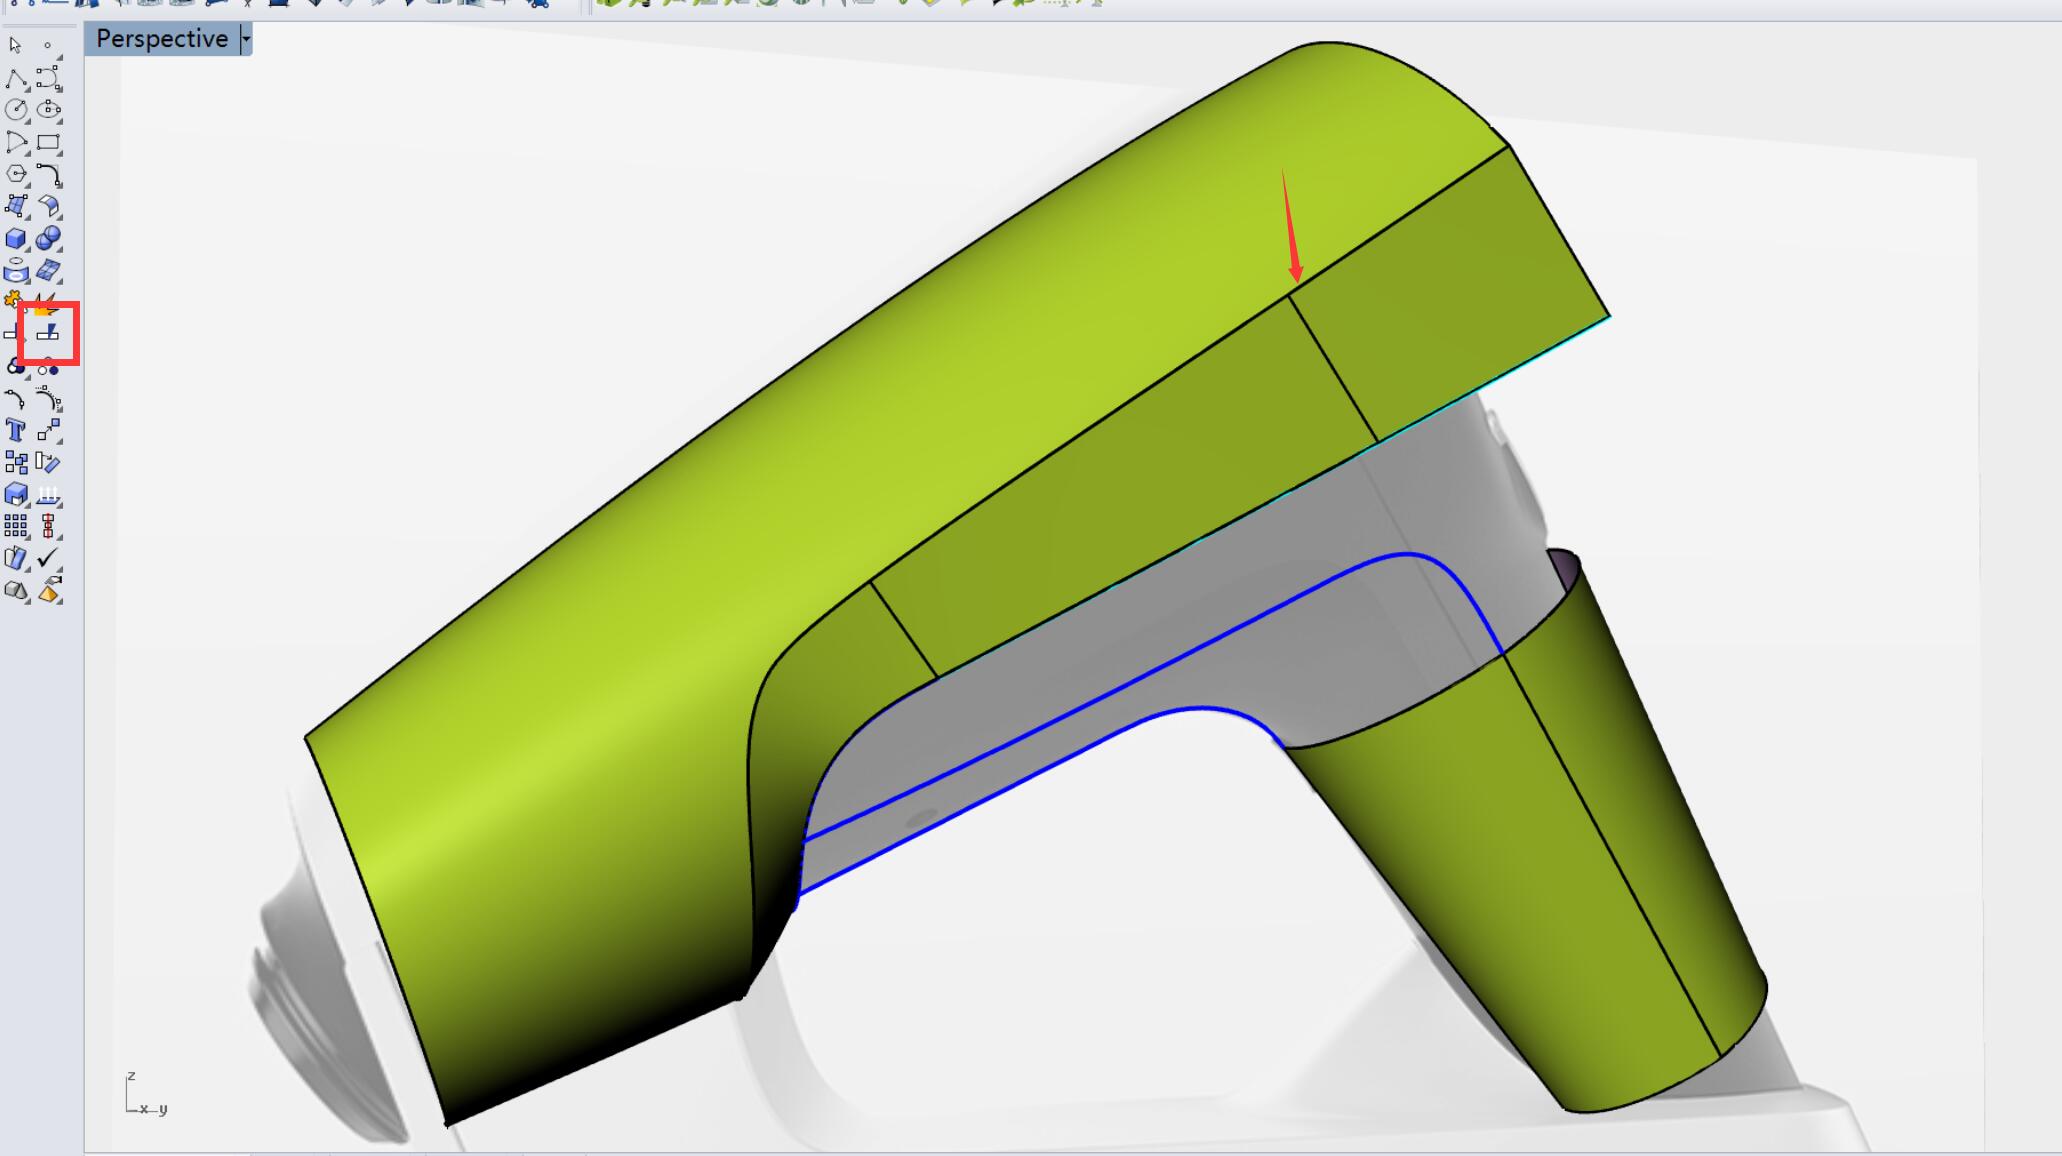
Task: Select the Rectangle tool
Action: coord(47,142)
